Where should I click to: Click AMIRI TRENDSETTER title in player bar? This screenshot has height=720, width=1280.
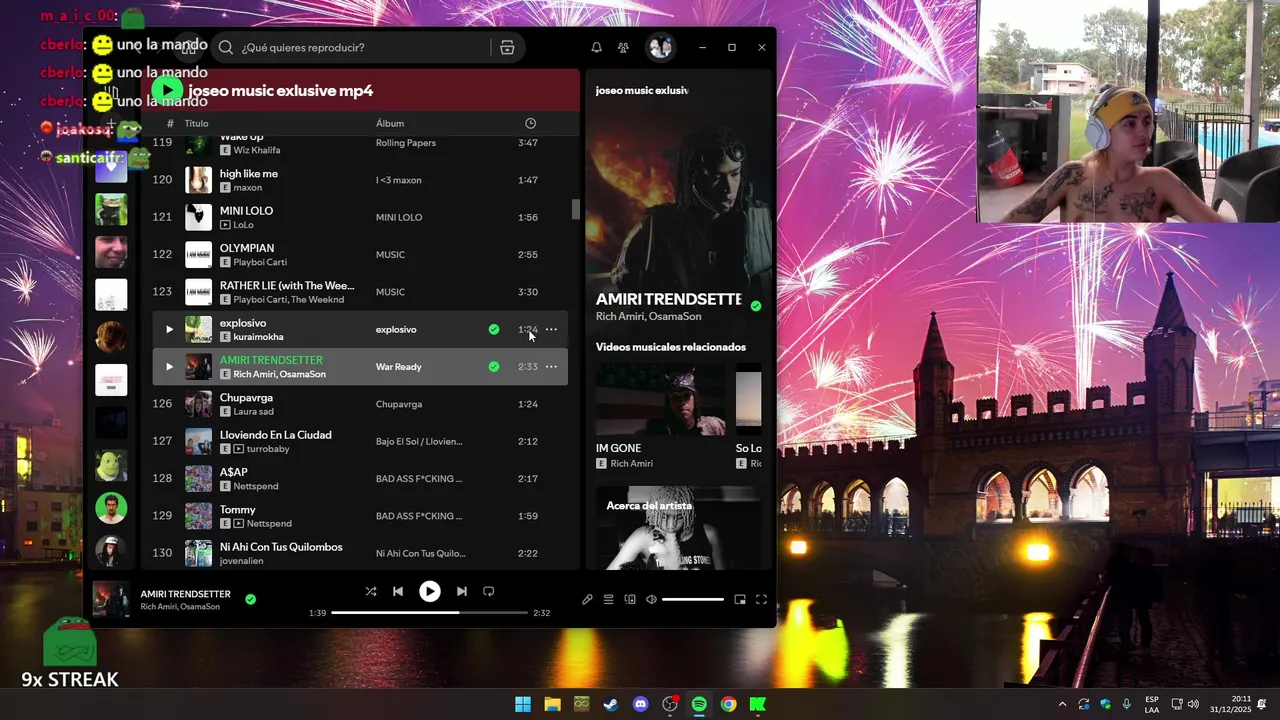click(185, 594)
